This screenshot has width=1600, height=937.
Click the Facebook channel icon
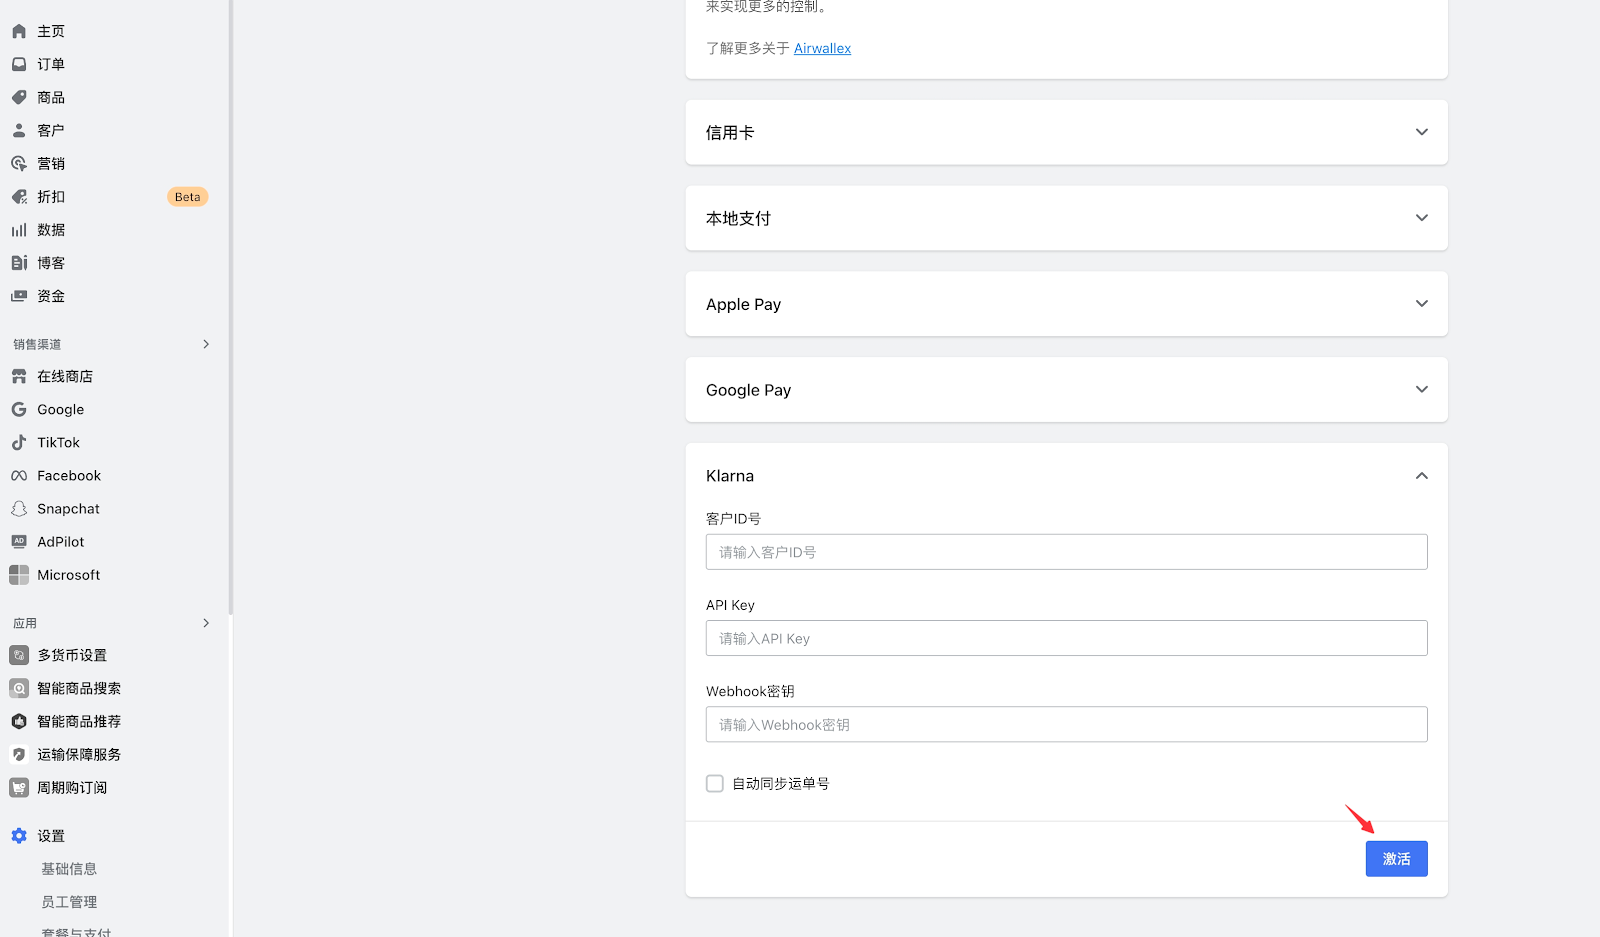pyautogui.click(x=19, y=476)
